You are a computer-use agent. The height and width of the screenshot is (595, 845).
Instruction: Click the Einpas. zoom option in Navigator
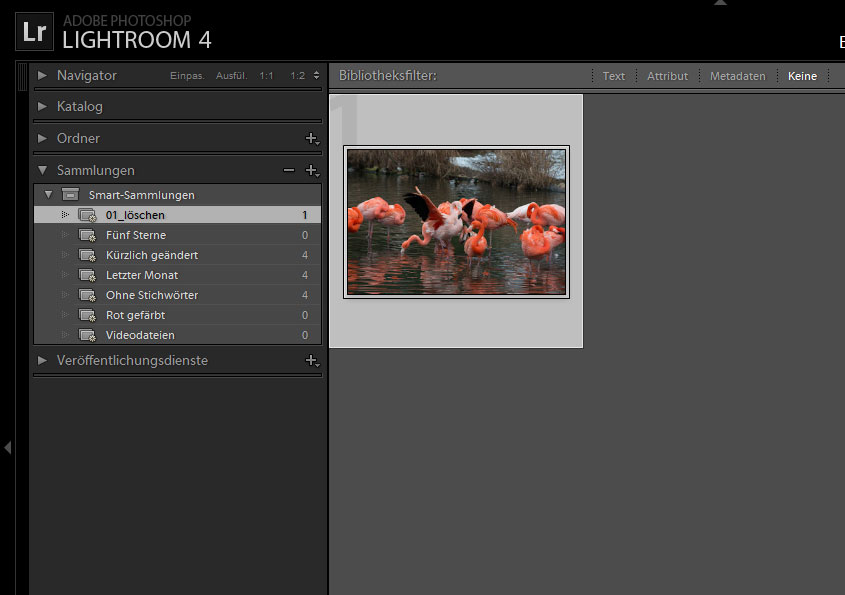(187, 76)
